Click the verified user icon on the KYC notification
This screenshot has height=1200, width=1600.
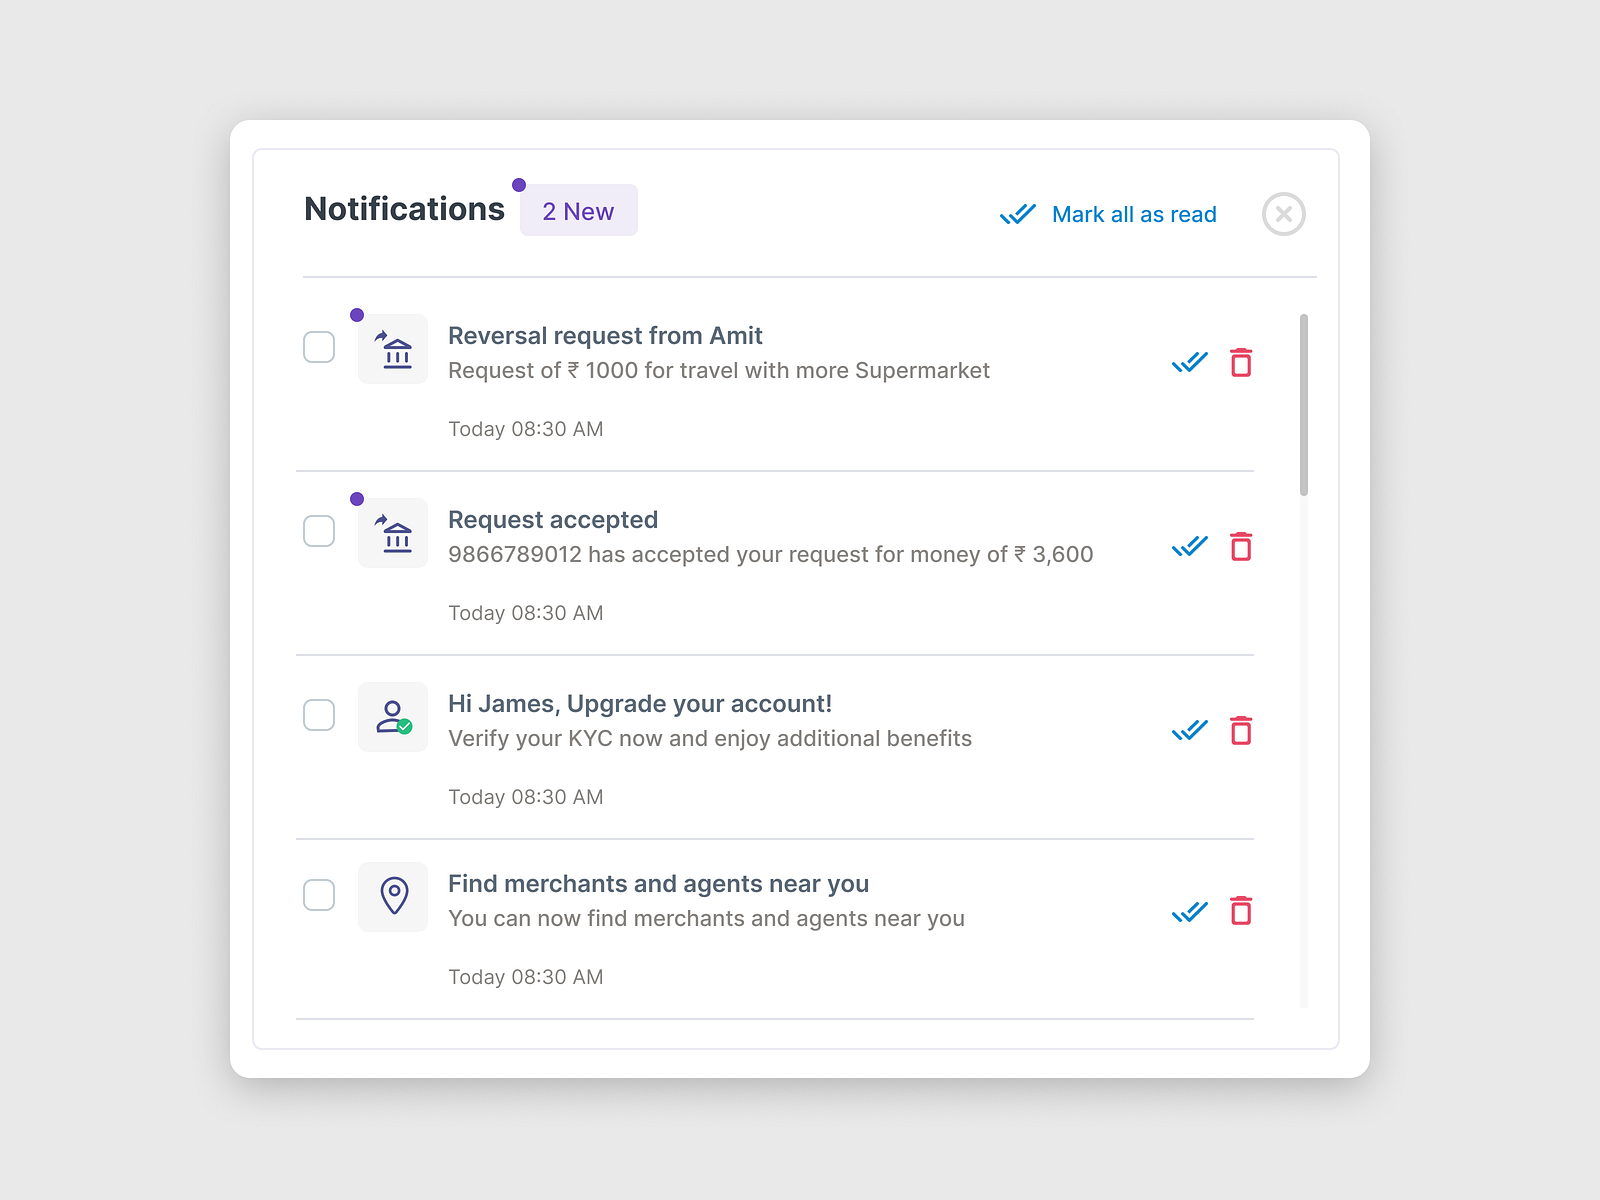[392, 716]
